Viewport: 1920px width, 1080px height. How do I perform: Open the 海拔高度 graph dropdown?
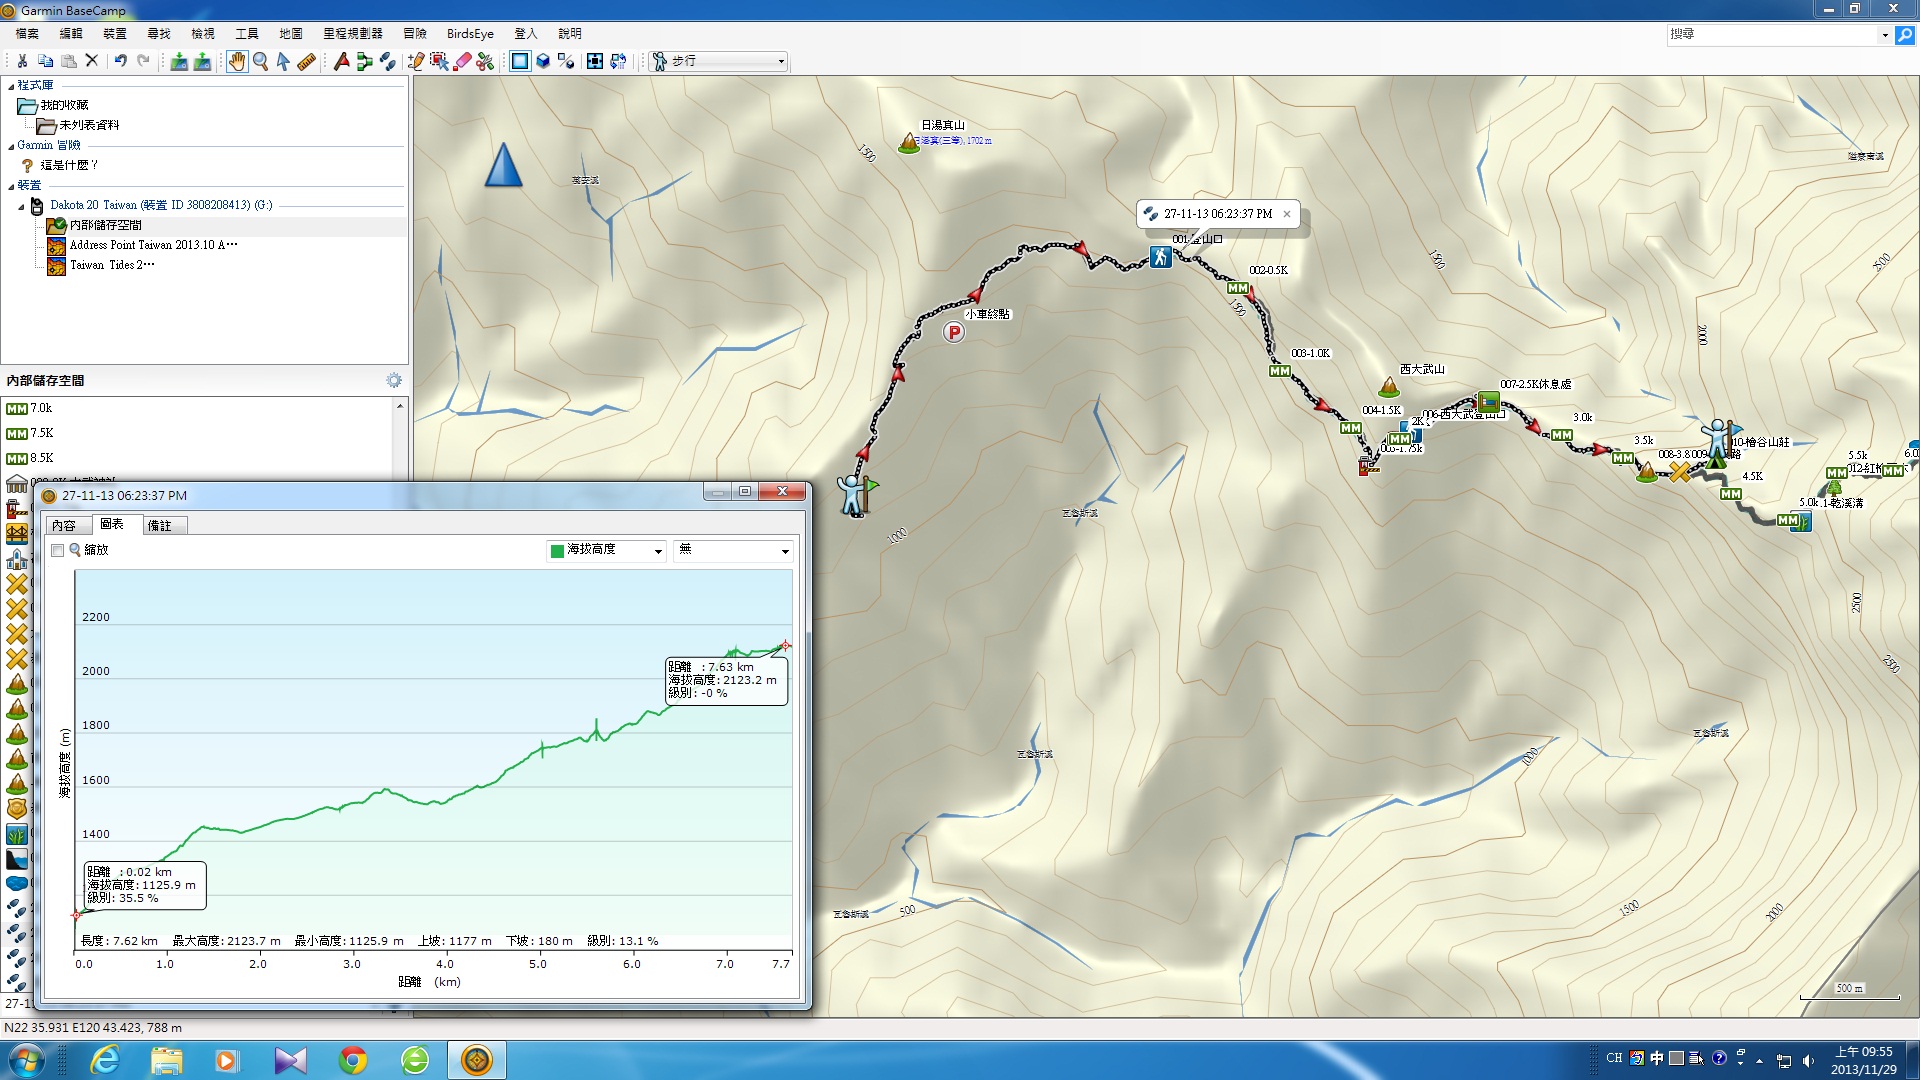pyautogui.click(x=606, y=550)
